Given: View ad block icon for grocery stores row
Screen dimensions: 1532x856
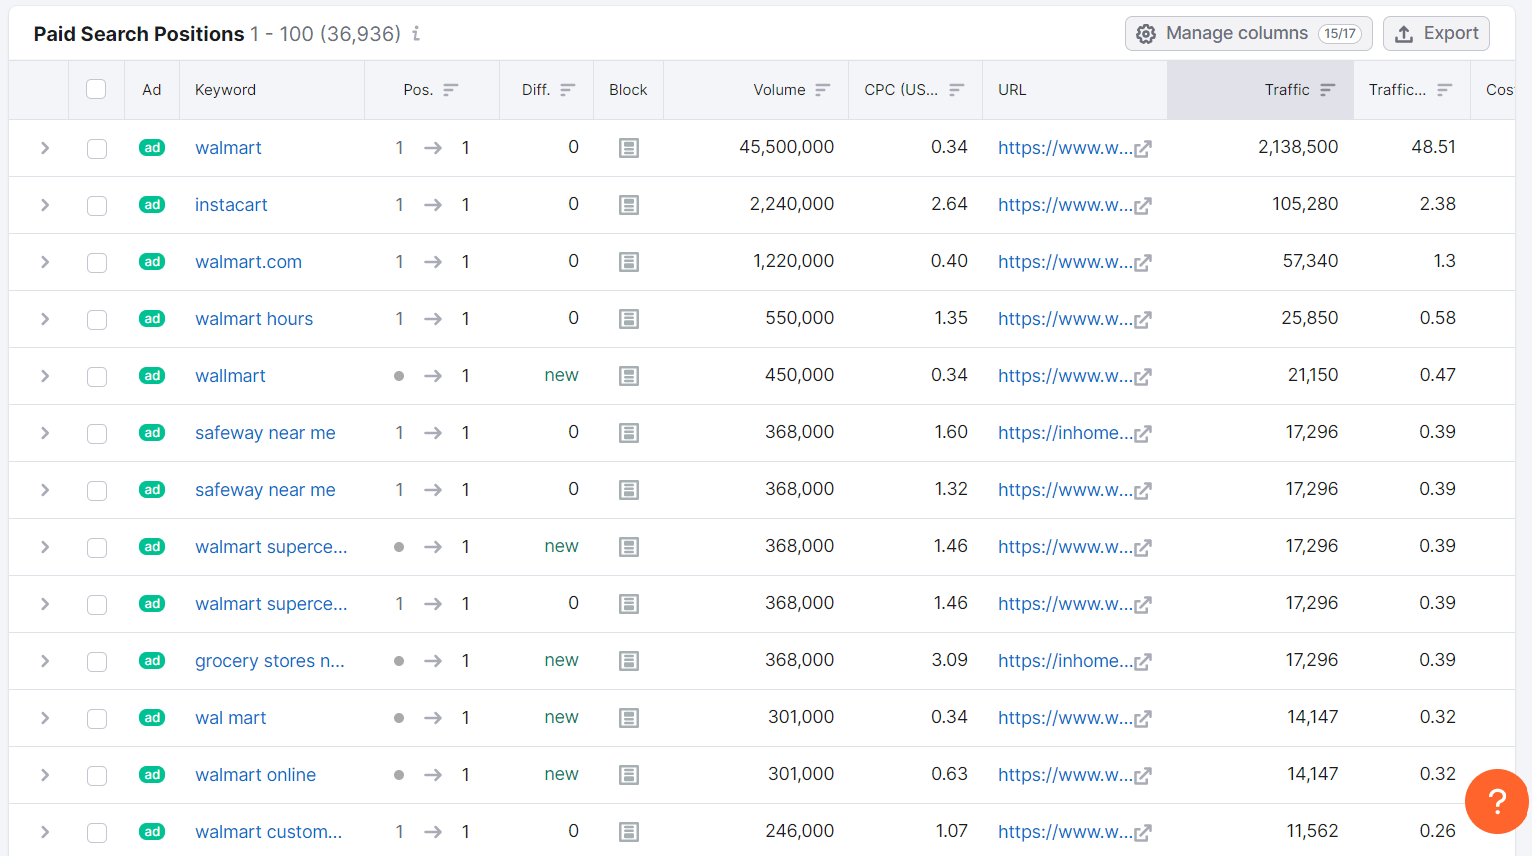Looking at the screenshot, I should [629, 661].
